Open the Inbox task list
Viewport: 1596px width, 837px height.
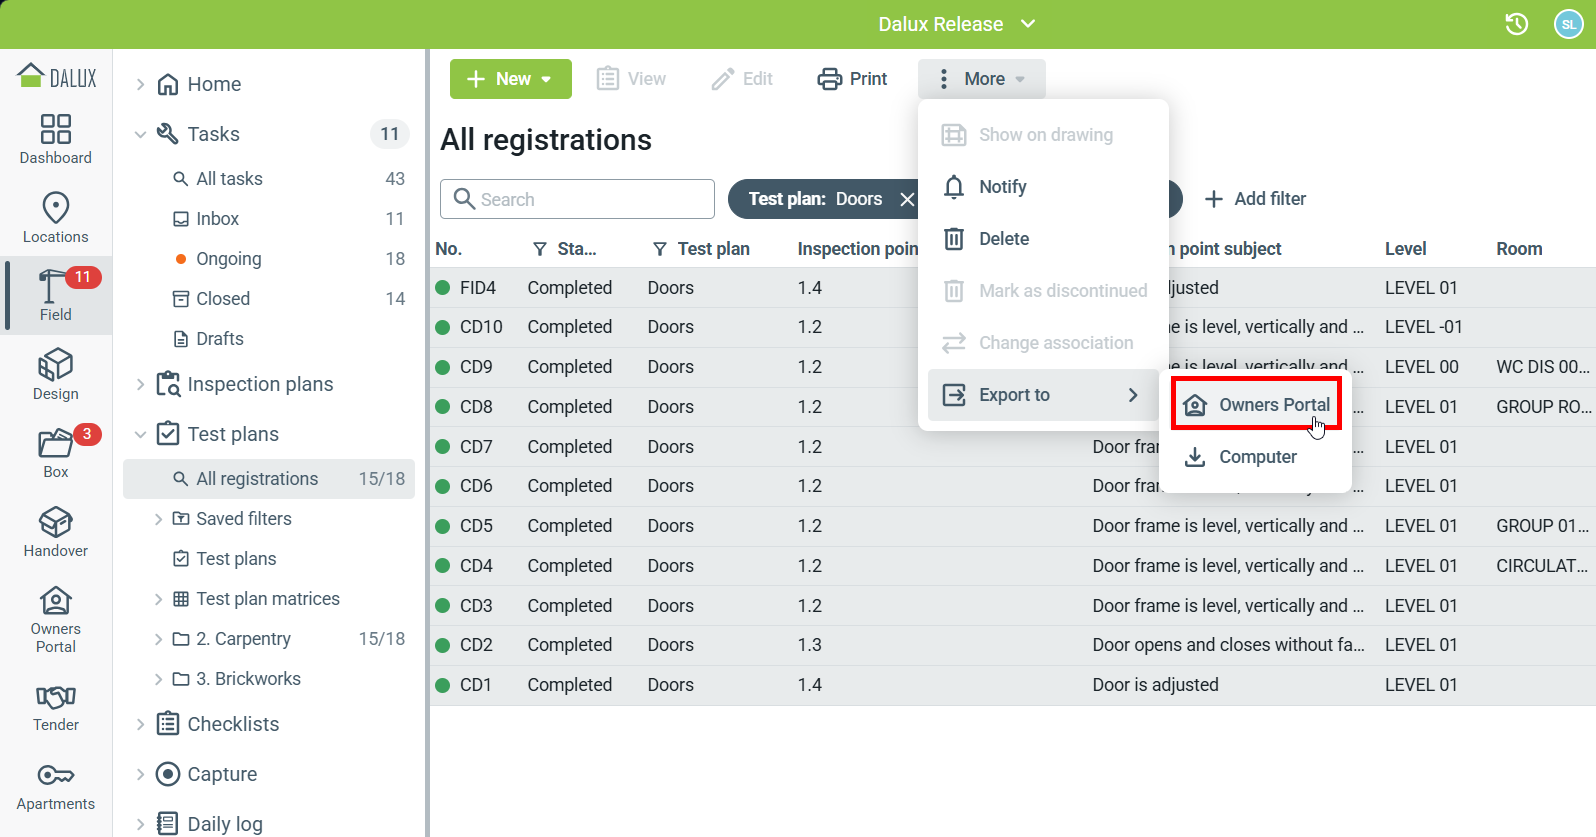269,219
